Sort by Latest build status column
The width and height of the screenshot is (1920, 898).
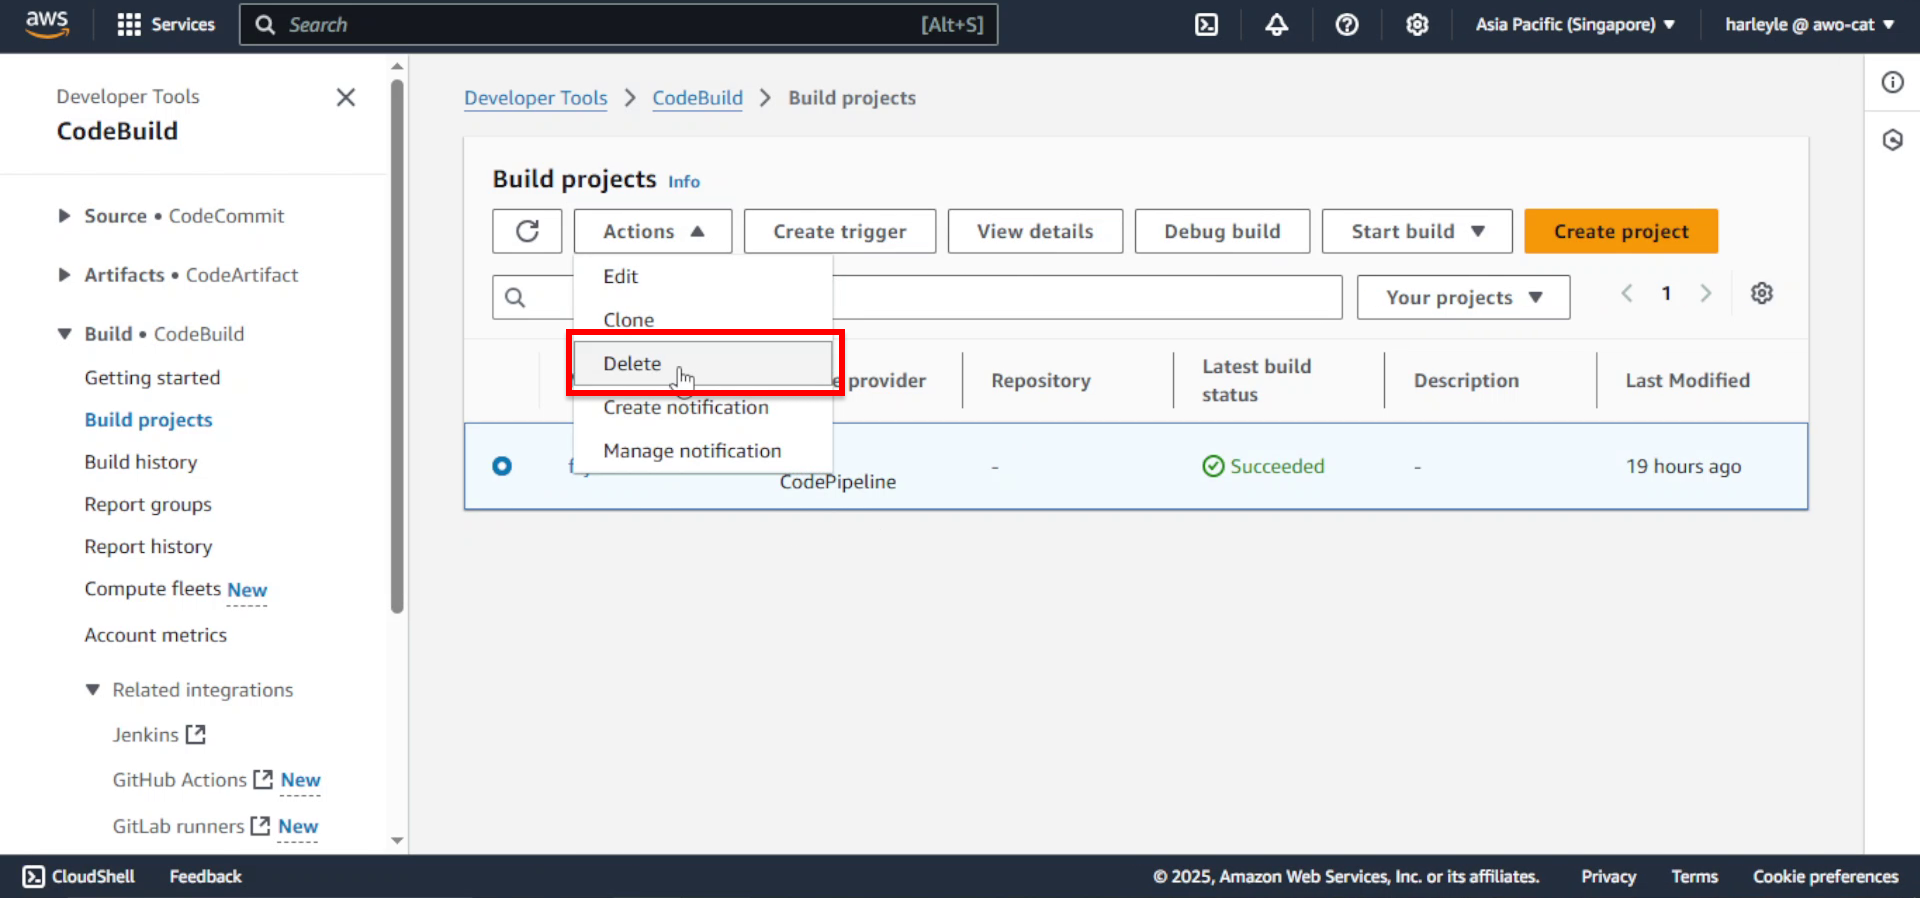pos(1256,380)
